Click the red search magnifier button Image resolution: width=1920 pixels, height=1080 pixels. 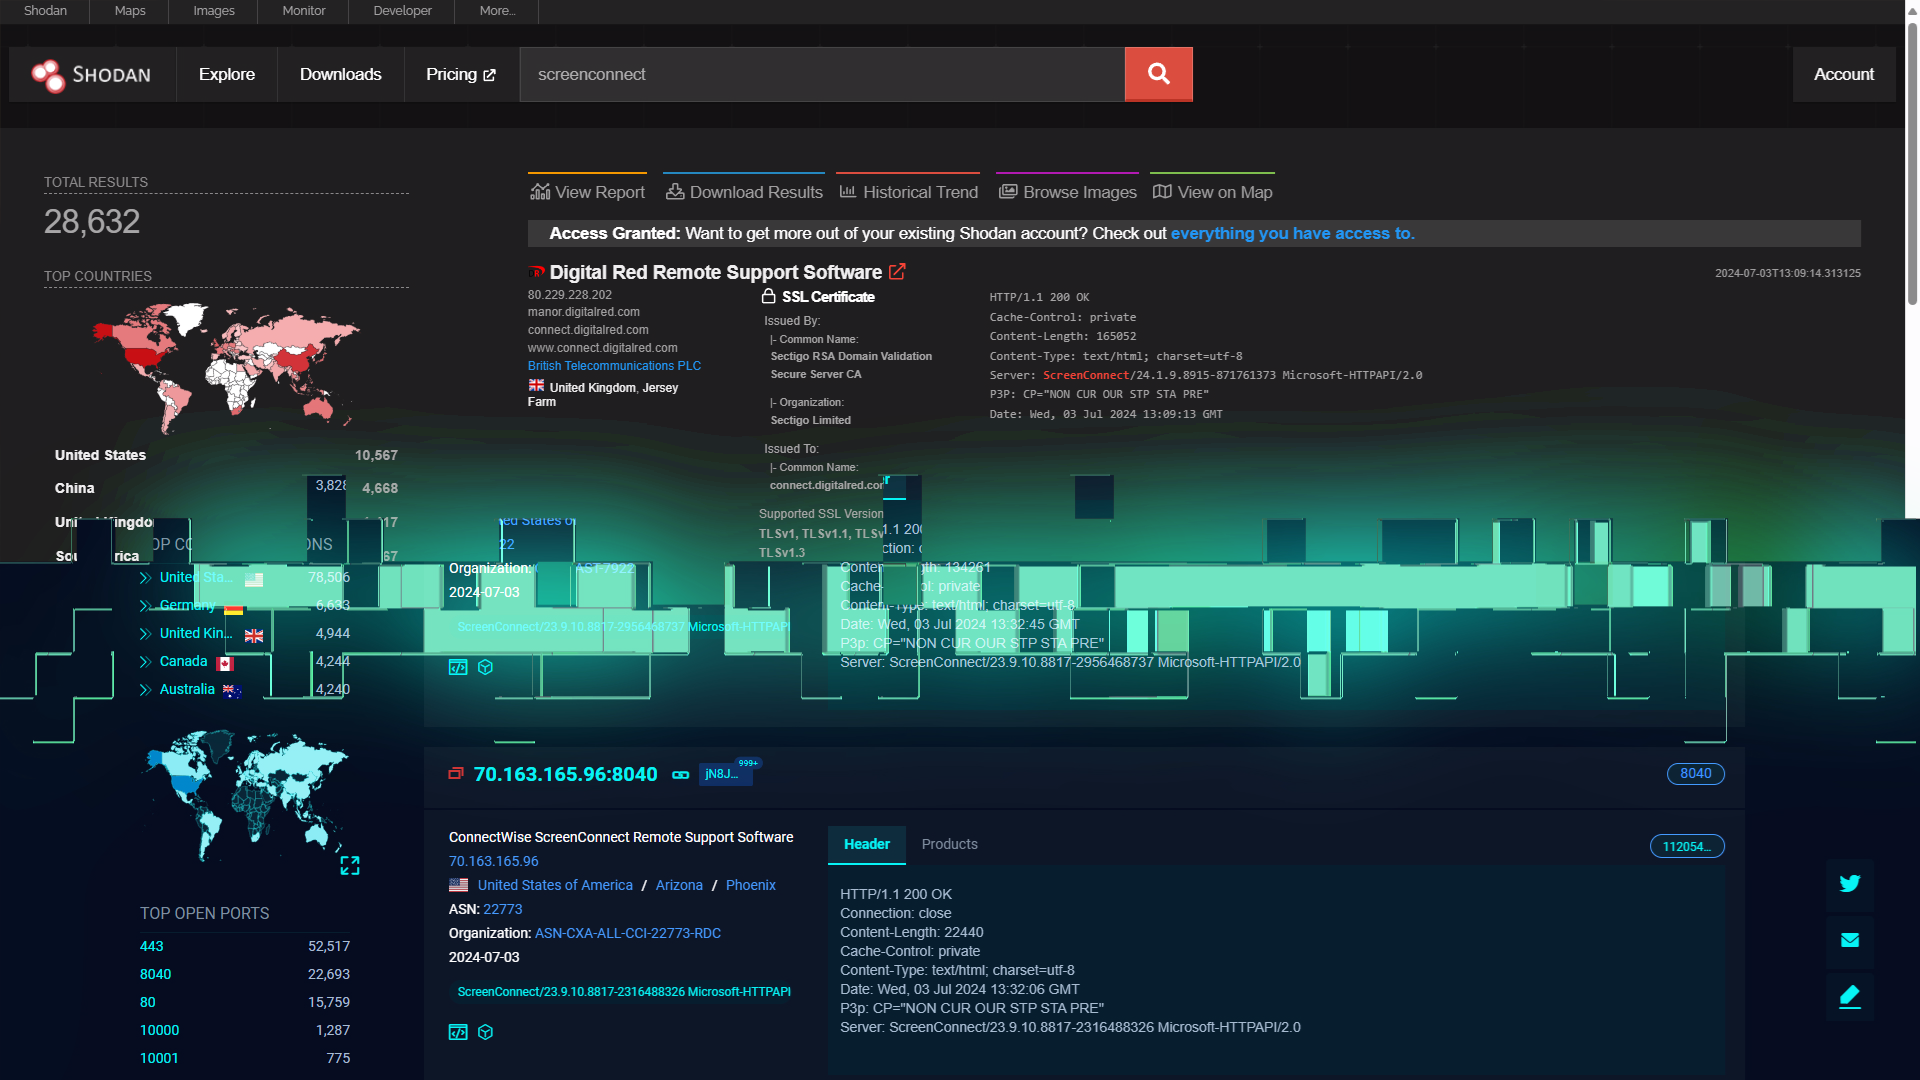click(1158, 74)
